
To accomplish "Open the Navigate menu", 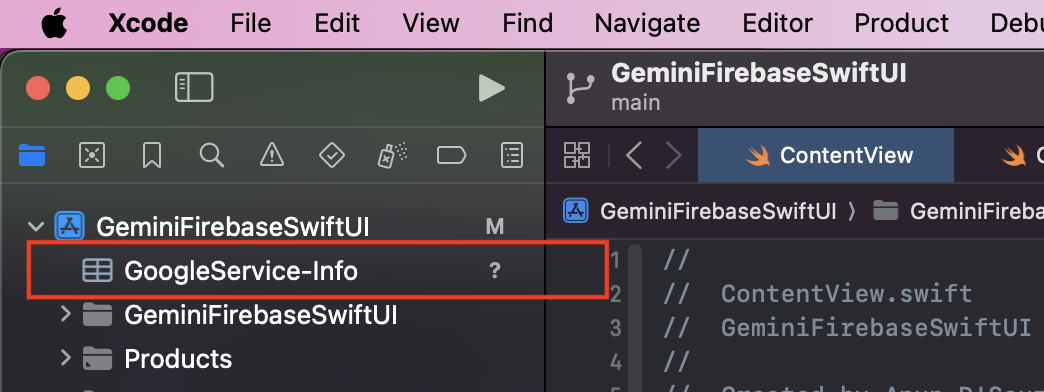I will click(647, 23).
